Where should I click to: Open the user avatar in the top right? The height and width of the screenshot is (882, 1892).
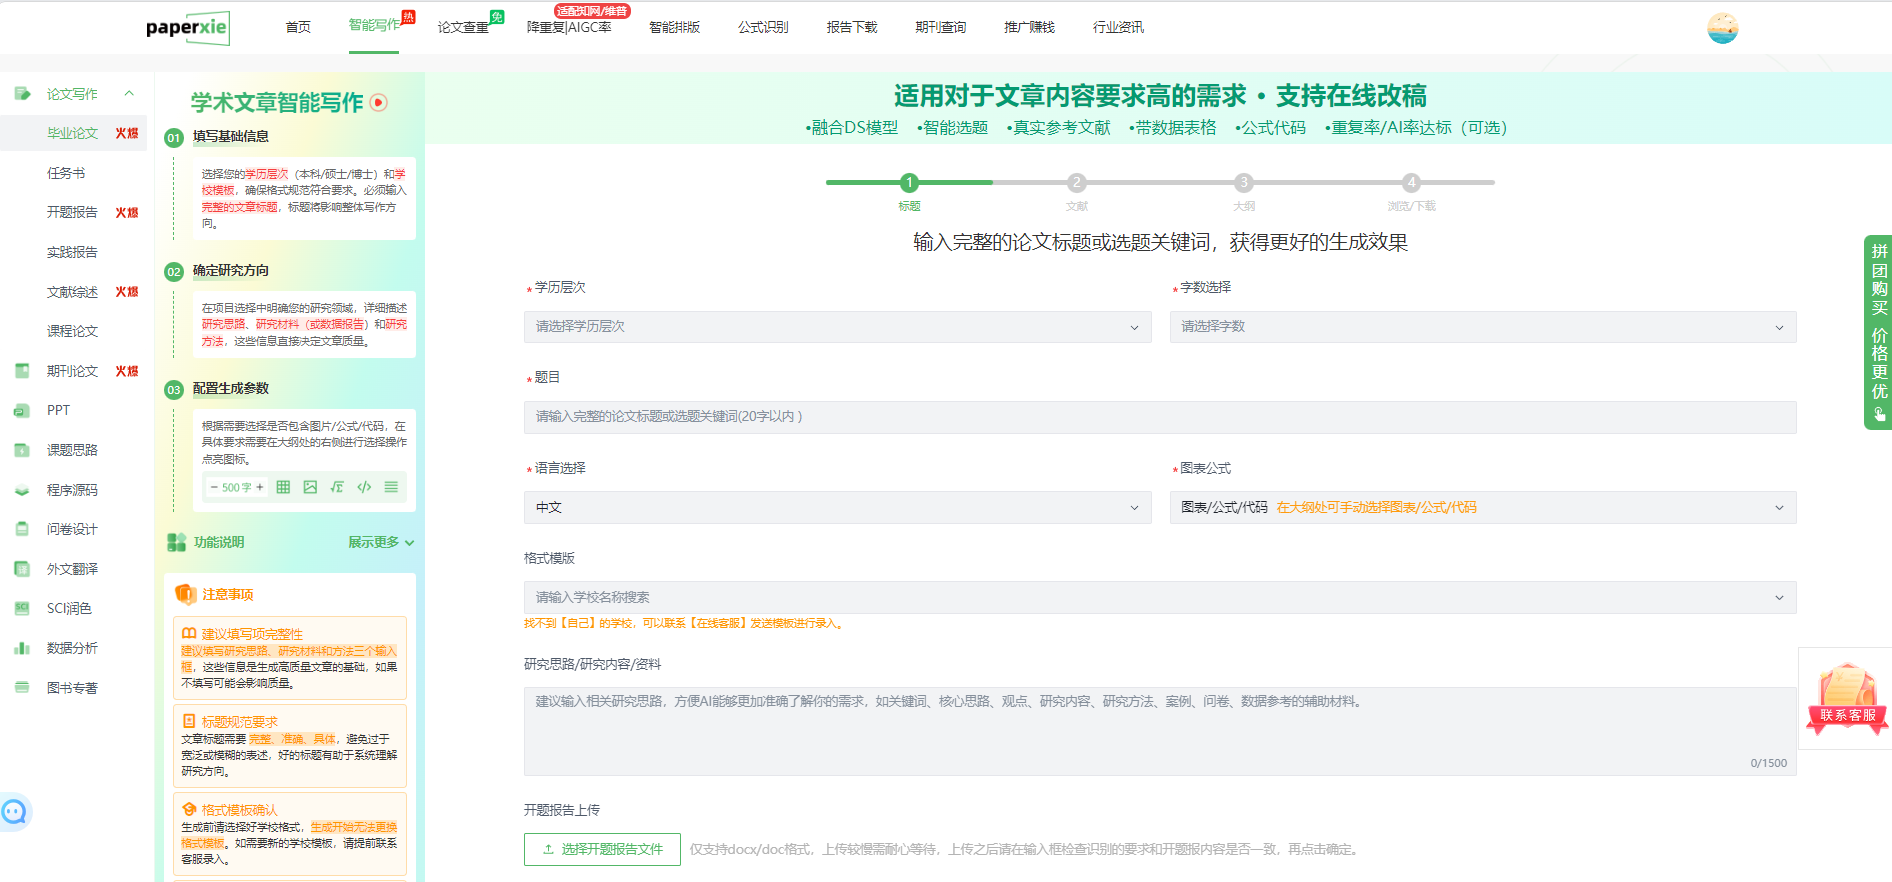(1722, 28)
